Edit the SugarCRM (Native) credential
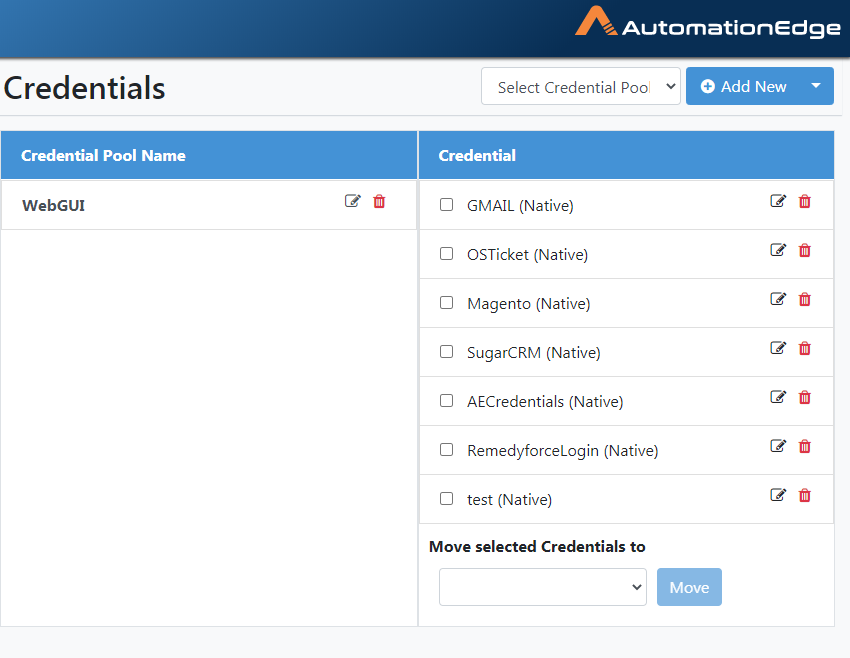 (778, 347)
